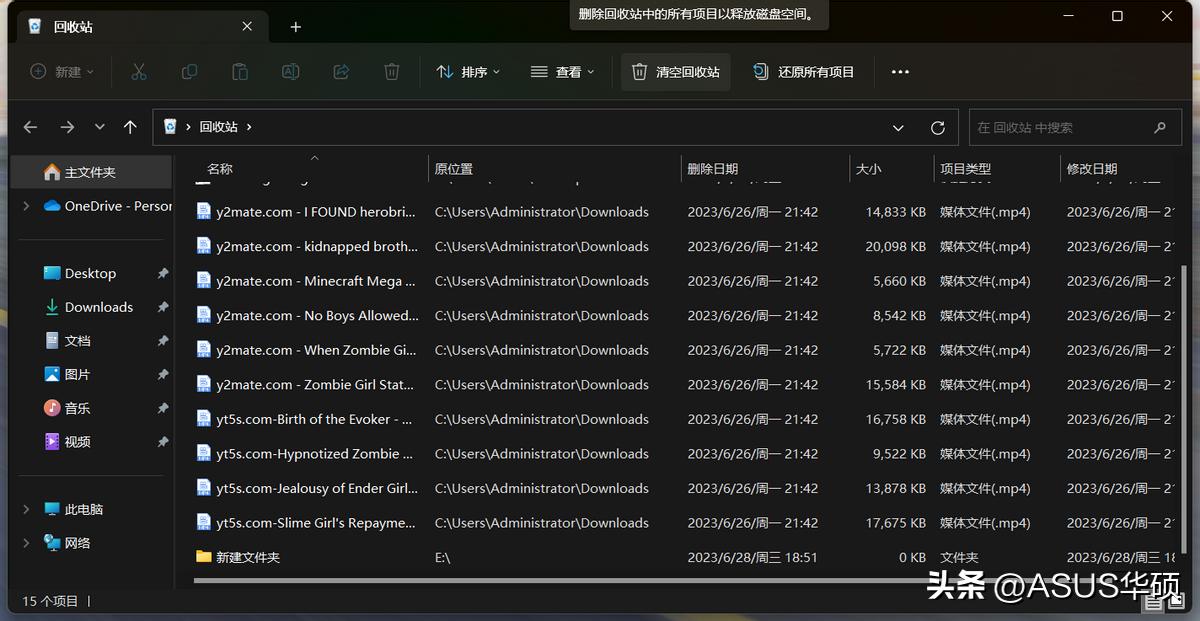The image size is (1200, 621).
Task: Click 清空回收站 to empty Recycle Bin
Action: click(676, 72)
